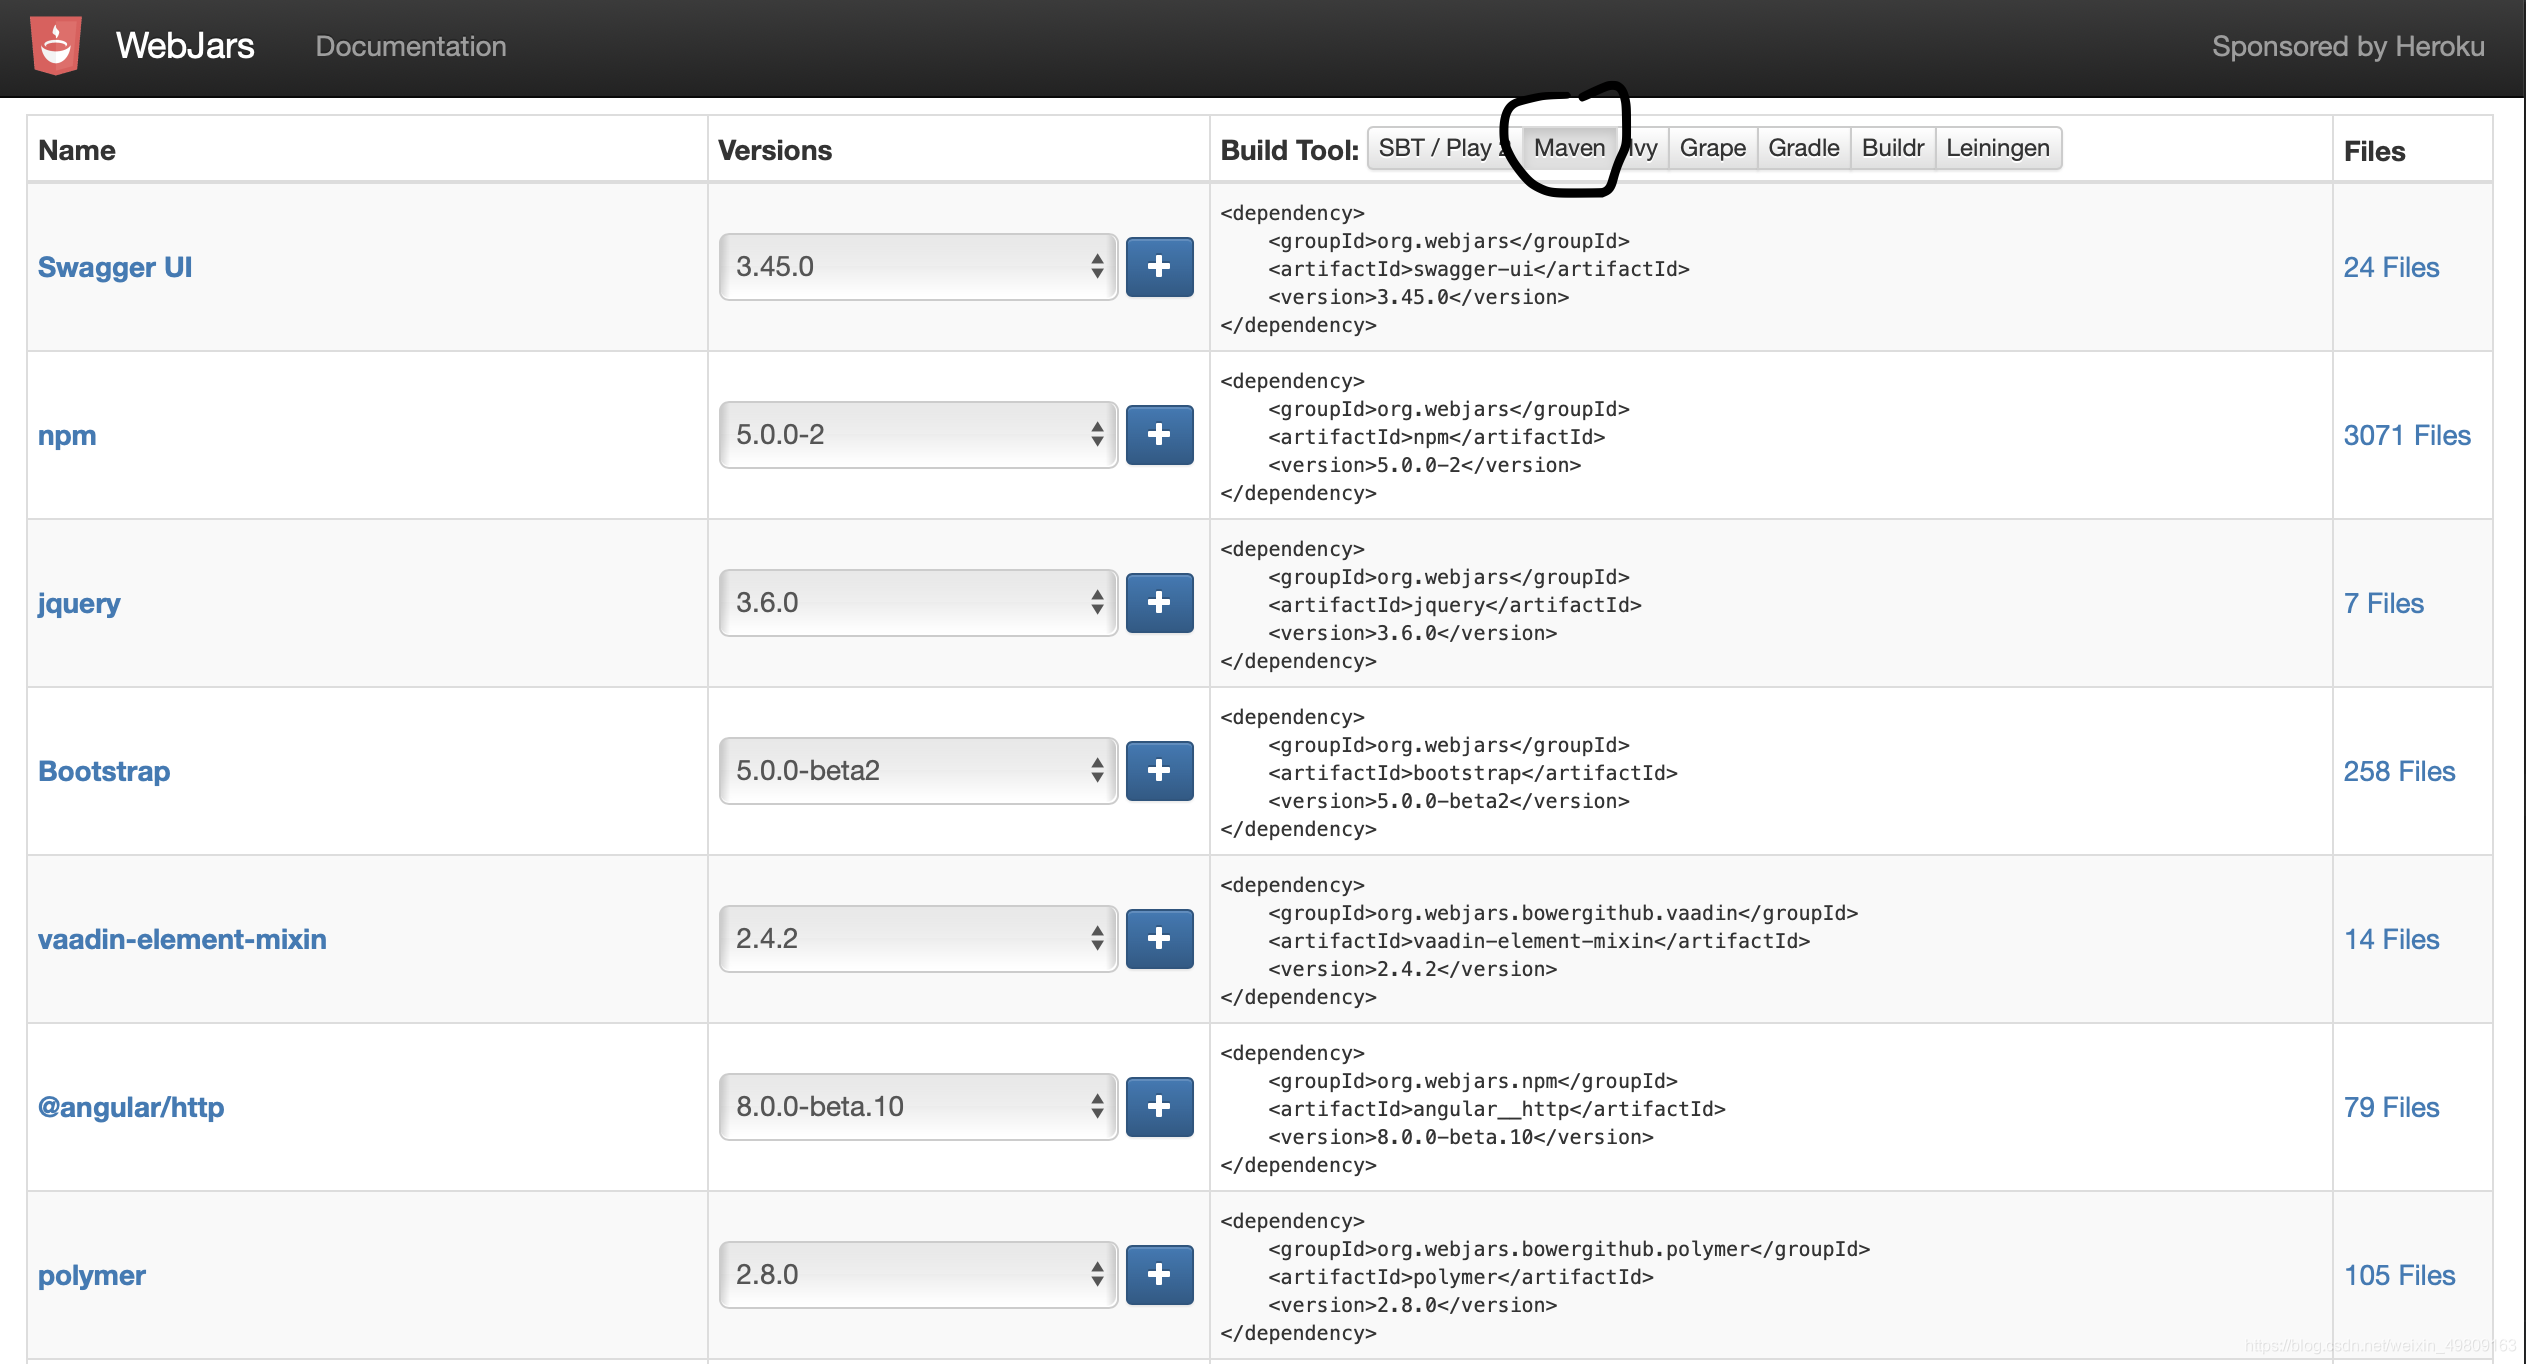Open the vaadin-element-mixin project link
The height and width of the screenshot is (1364, 2526).
click(182, 939)
